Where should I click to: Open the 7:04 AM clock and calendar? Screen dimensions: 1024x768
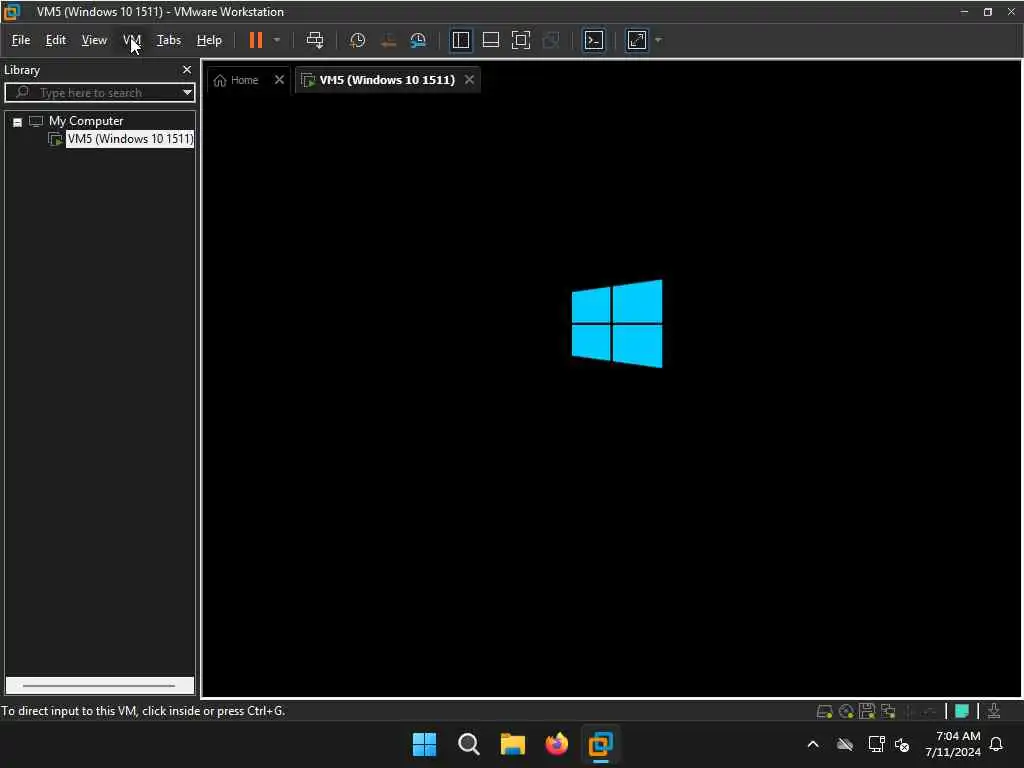(x=953, y=744)
